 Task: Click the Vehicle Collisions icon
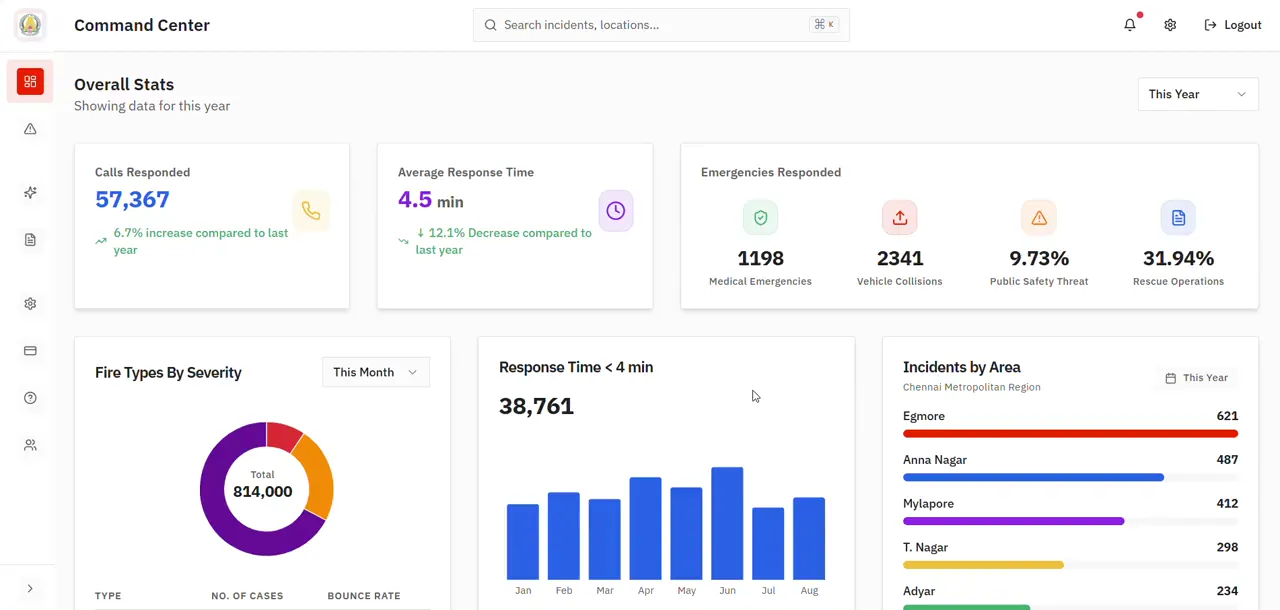pyautogui.click(x=900, y=218)
